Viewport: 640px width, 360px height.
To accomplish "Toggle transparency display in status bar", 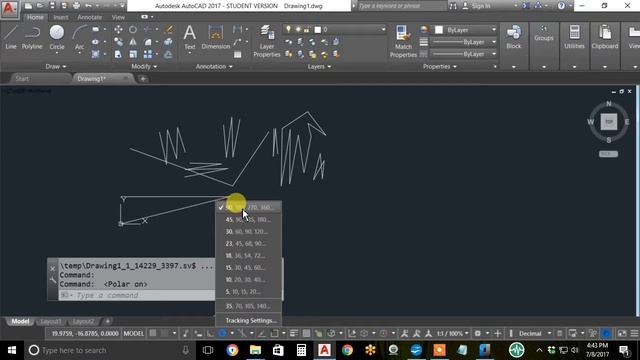I will click(306, 333).
